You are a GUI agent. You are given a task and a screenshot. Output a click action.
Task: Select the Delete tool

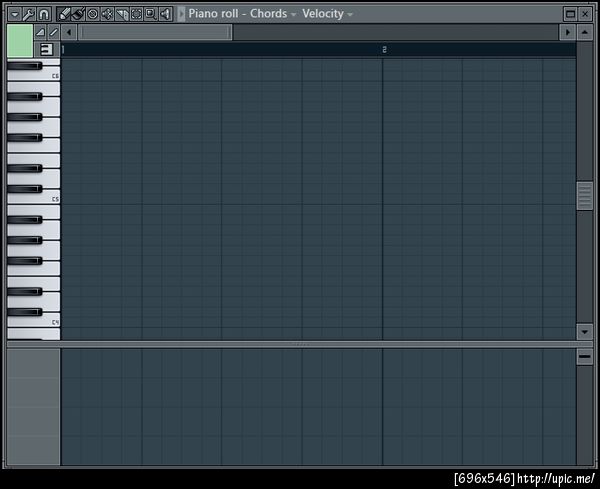tap(93, 15)
